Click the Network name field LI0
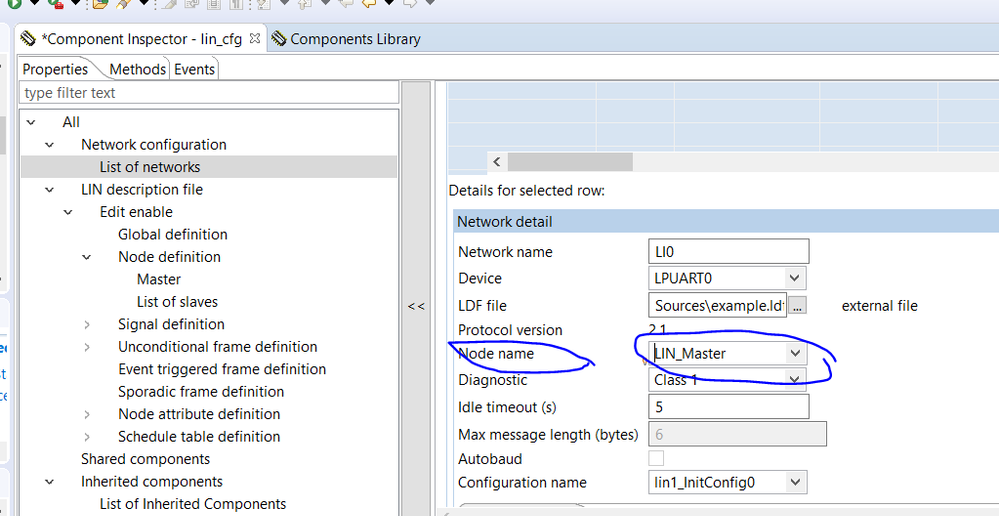 click(728, 252)
